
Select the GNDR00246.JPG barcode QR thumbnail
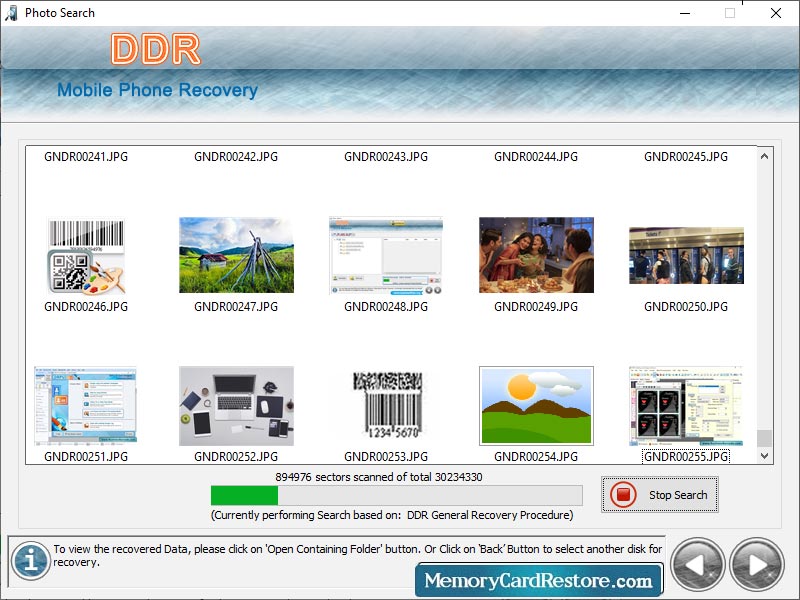click(86, 256)
